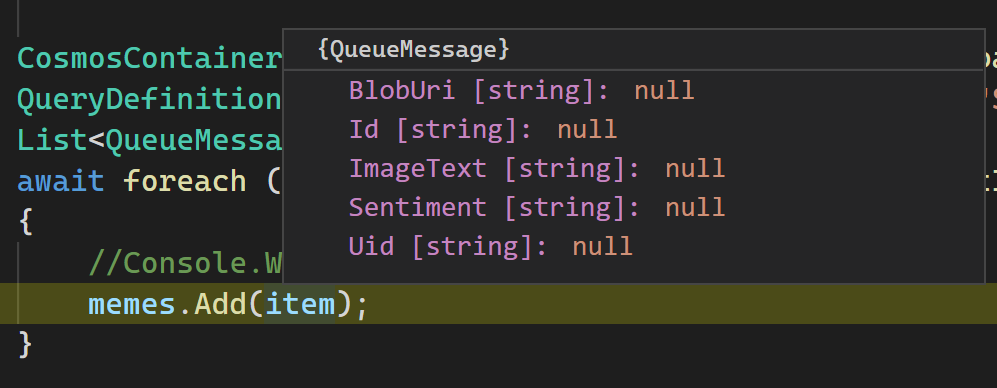Click the commented //Console line

(185, 263)
